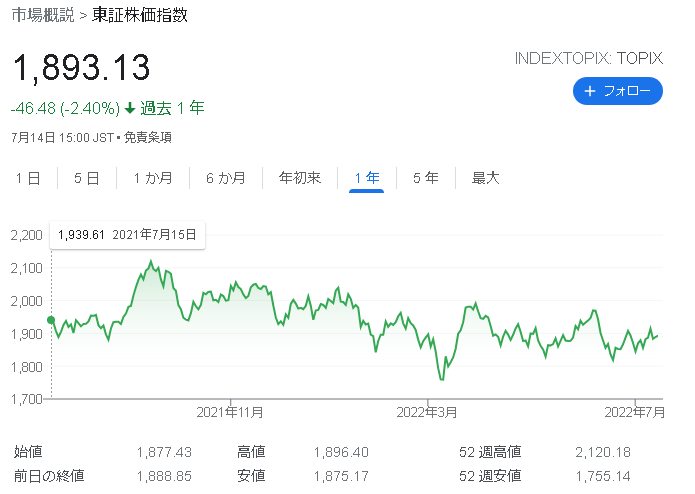Viewport: 695px width, 494px height.
Task: Select the 年初来 year-to-date tab
Action: [300, 178]
